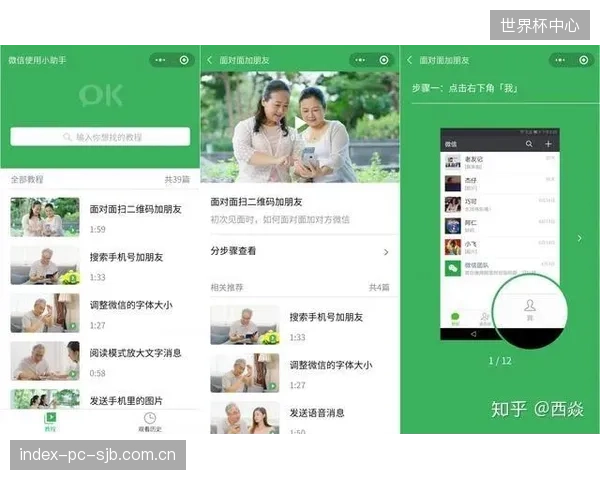
Task: Select 调整微信的字体大小 title in 相关推荐
Action: tap(331, 365)
